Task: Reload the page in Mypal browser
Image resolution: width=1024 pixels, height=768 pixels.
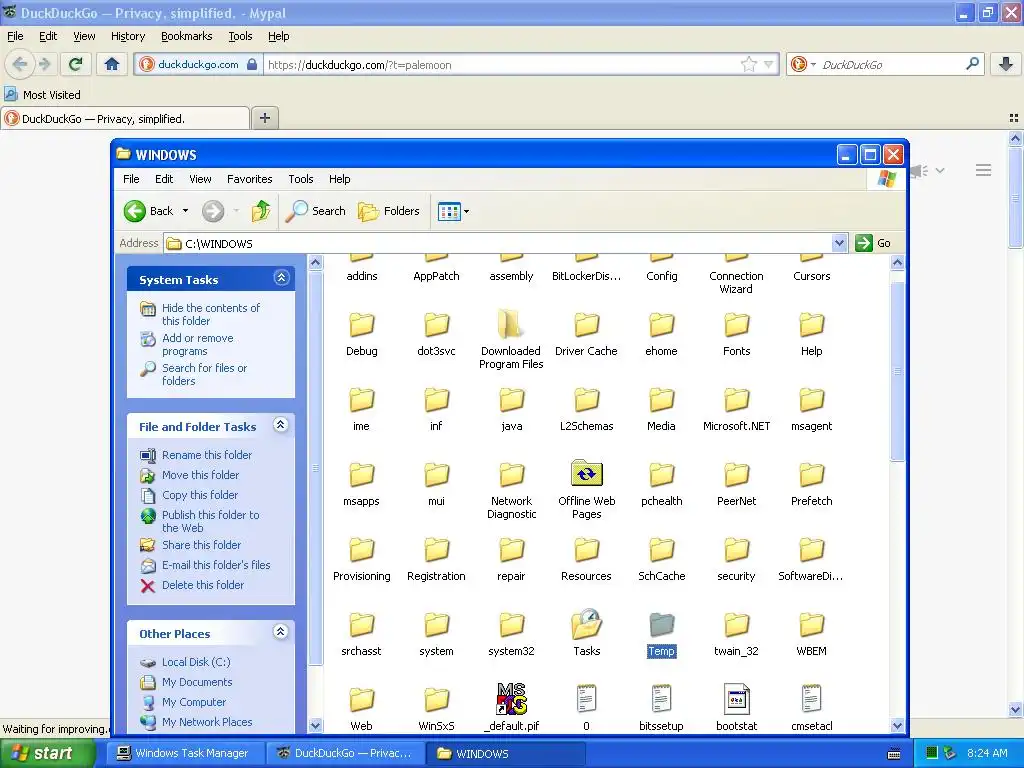Action: point(76,64)
